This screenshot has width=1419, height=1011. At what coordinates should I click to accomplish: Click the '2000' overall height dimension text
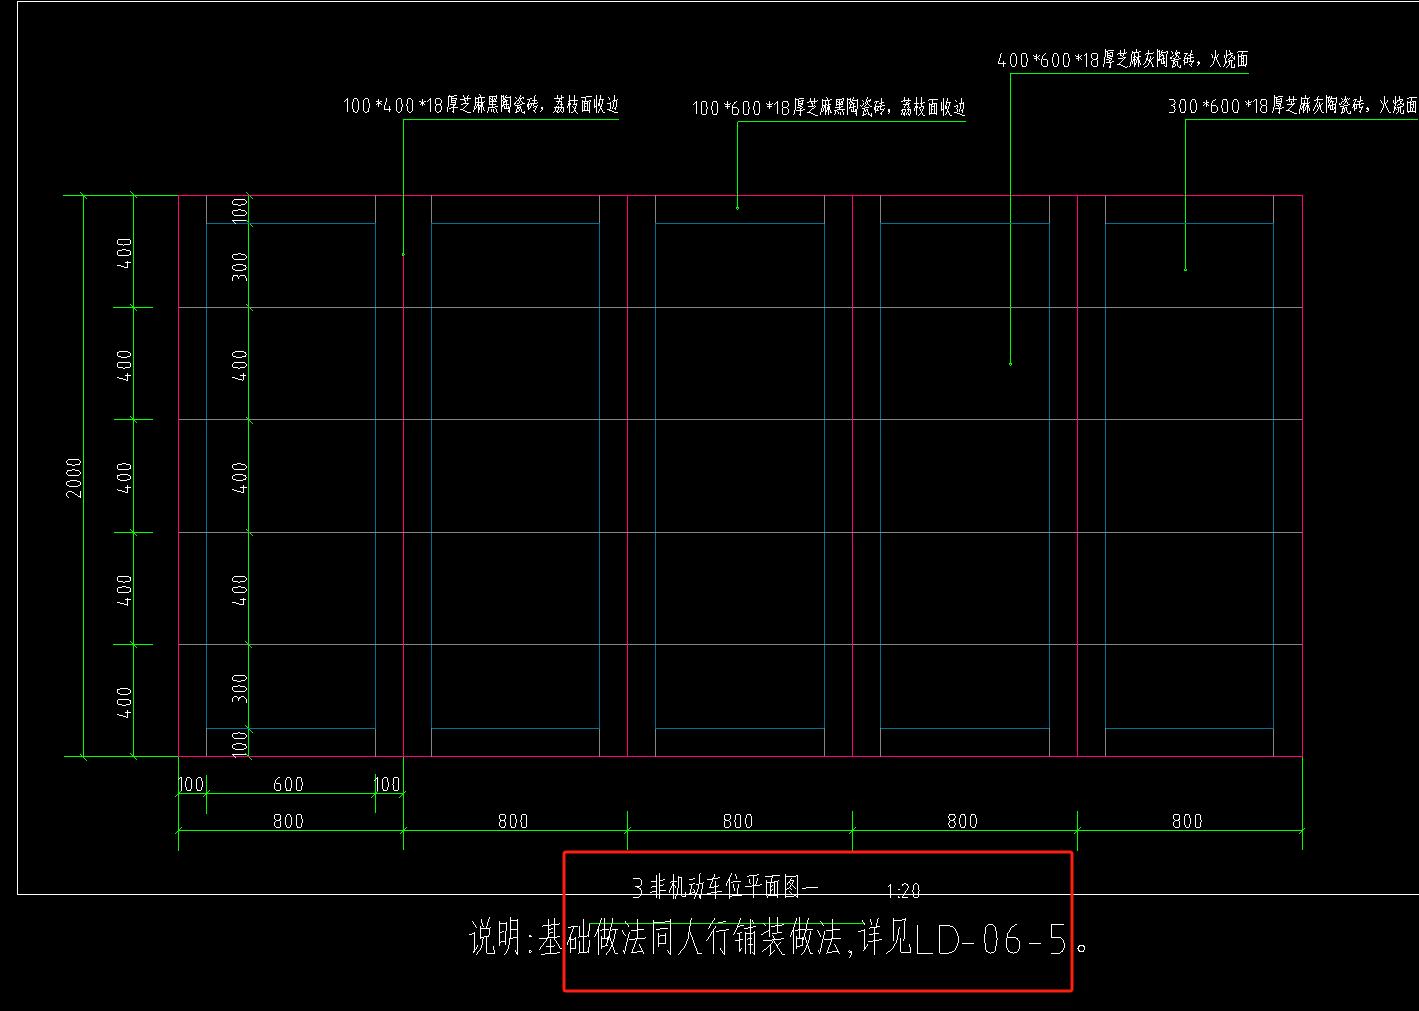click(74, 477)
